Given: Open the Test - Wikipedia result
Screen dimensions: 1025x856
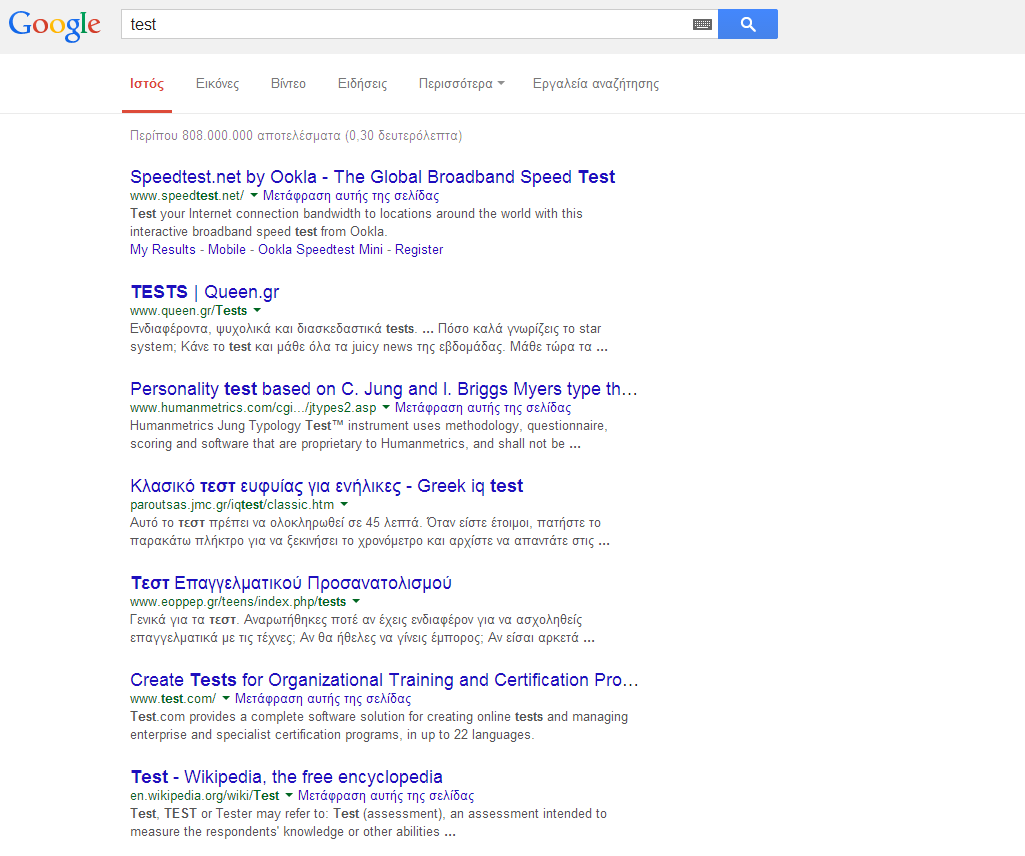Looking at the screenshot, I should pos(286,777).
